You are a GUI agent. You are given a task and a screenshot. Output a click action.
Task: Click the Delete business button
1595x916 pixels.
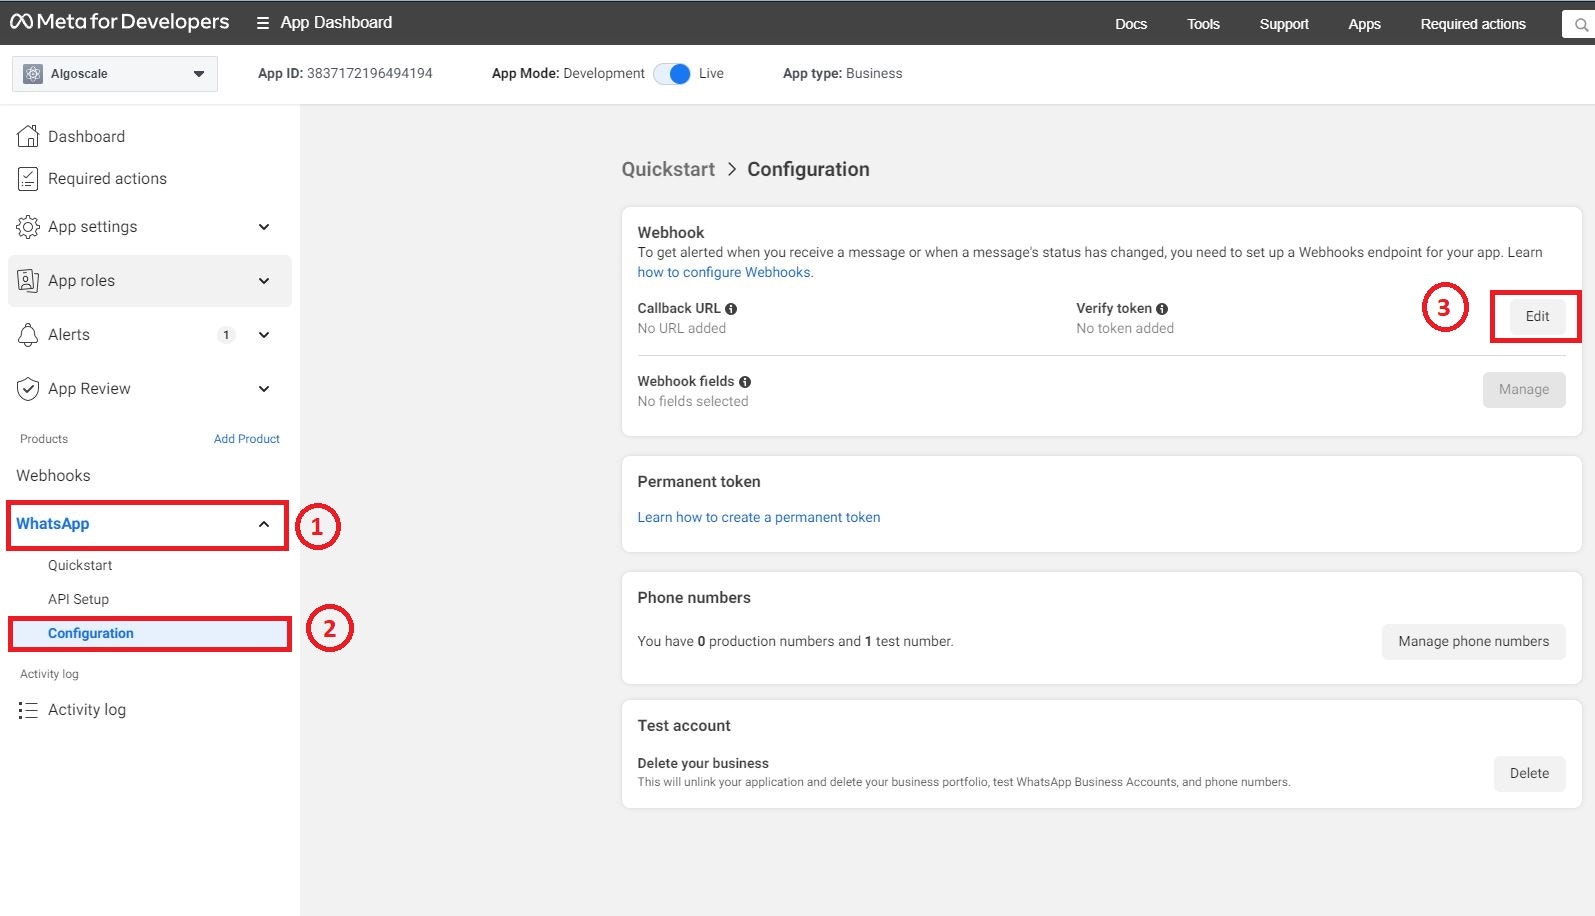(x=1530, y=774)
